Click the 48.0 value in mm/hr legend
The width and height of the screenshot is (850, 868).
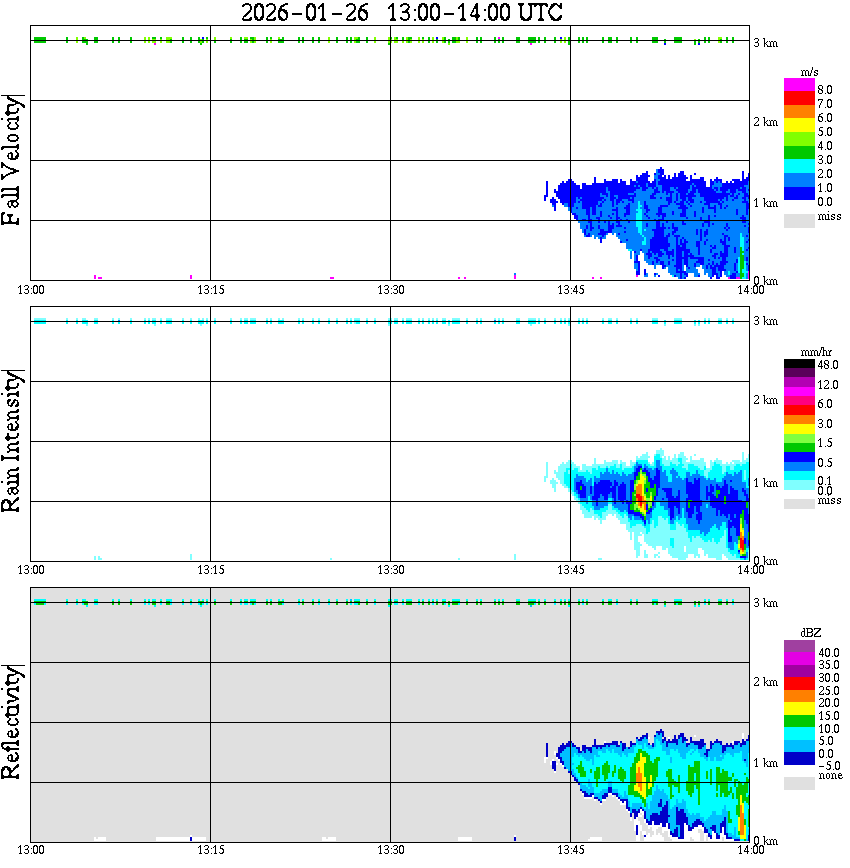(x=828, y=365)
